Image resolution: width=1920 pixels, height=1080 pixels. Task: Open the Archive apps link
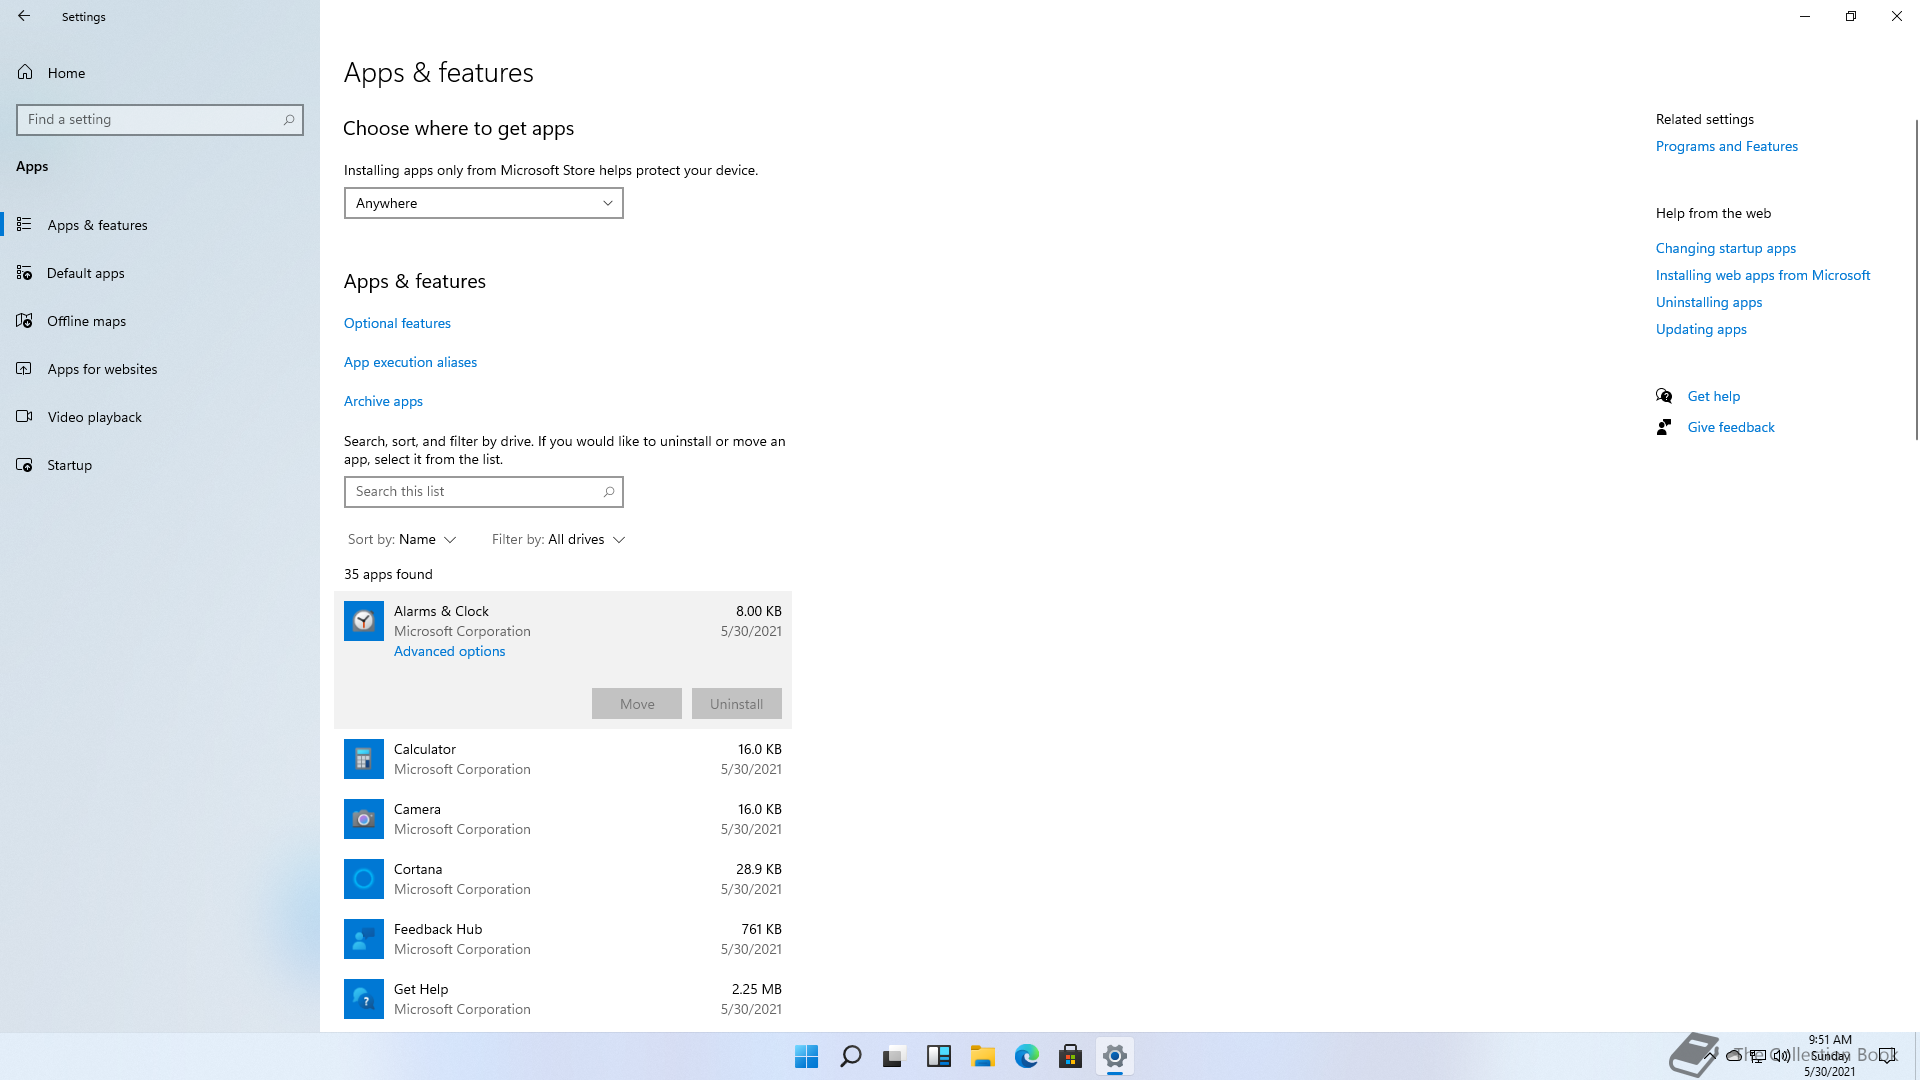click(x=383, y=401)
